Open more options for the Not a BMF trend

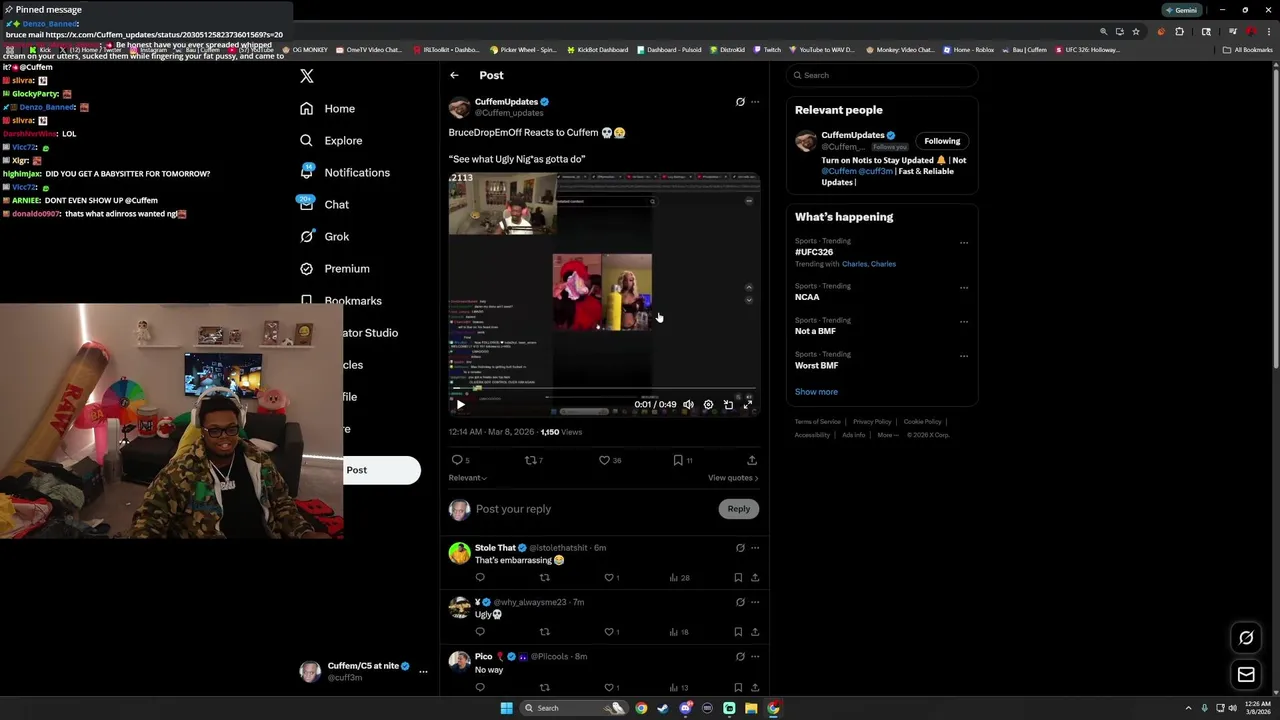pos(964,322)
